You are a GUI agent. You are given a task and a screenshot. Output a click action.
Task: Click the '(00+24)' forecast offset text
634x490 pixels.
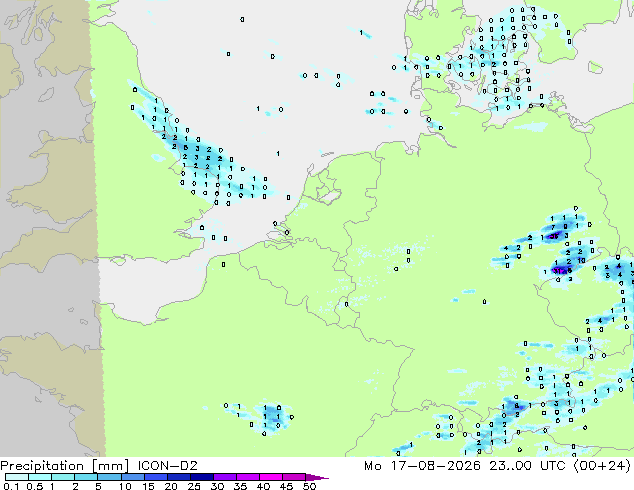pos(602,466)
